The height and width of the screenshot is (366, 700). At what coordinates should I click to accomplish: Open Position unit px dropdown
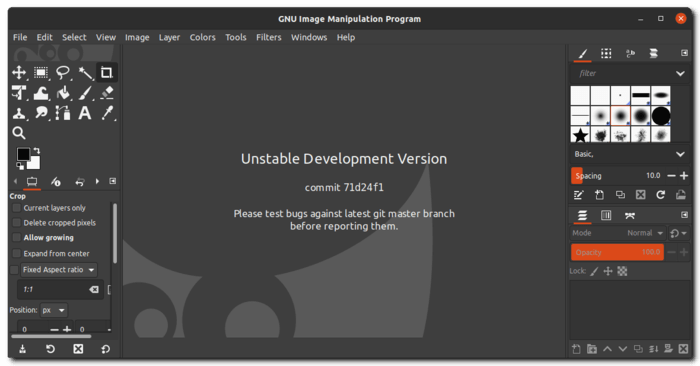coord(54,310)
